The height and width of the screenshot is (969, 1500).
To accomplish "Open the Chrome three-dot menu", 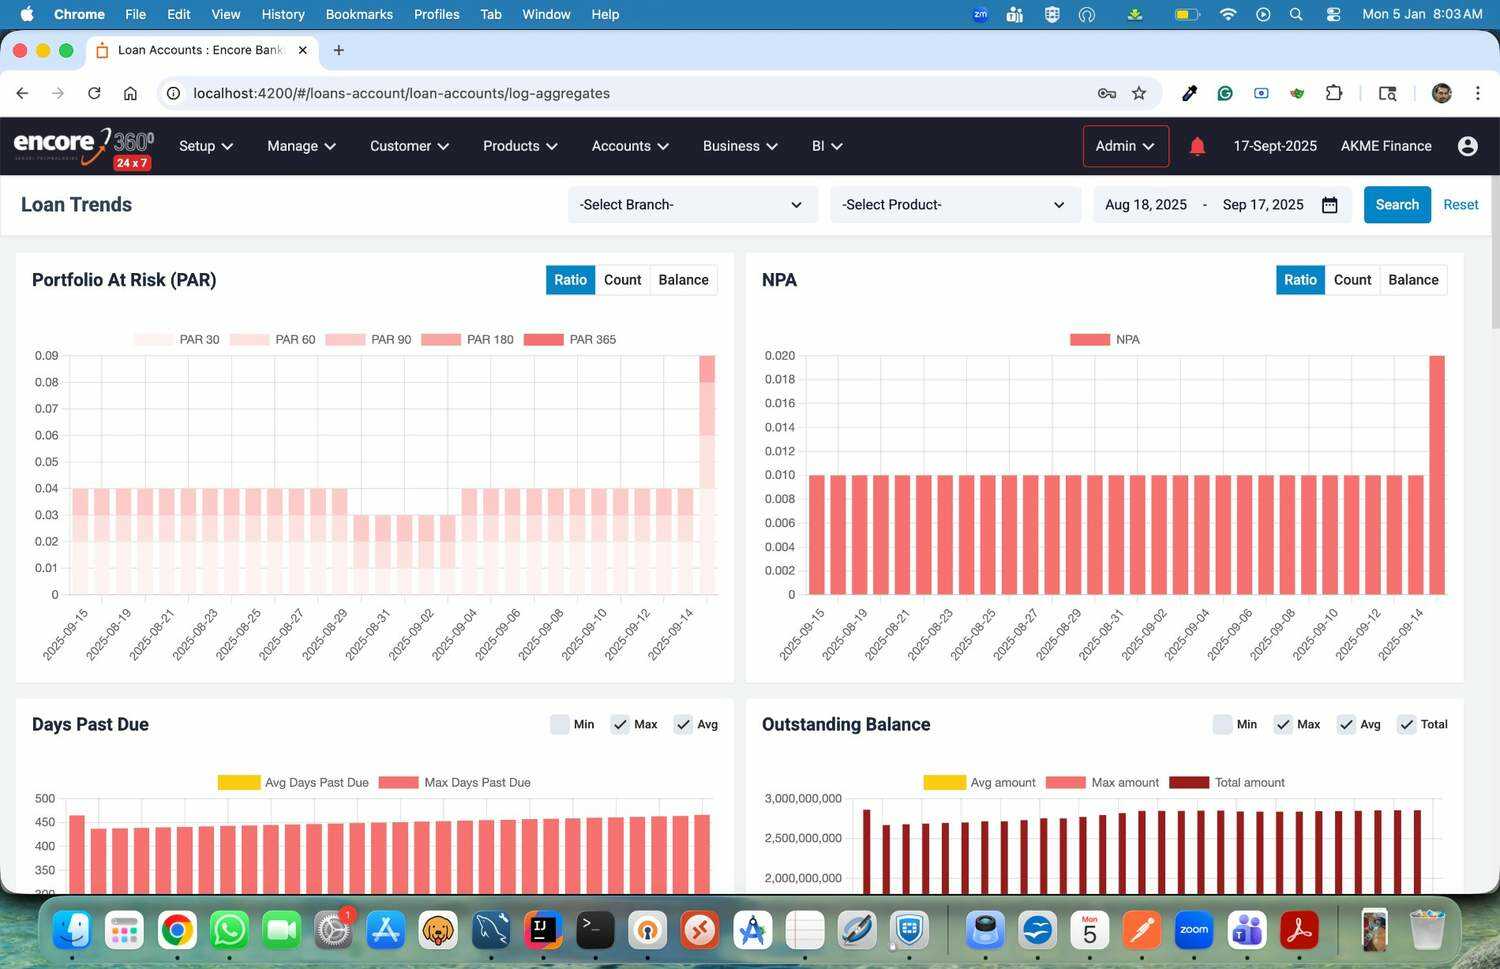I will click(x=1477, y=93).
